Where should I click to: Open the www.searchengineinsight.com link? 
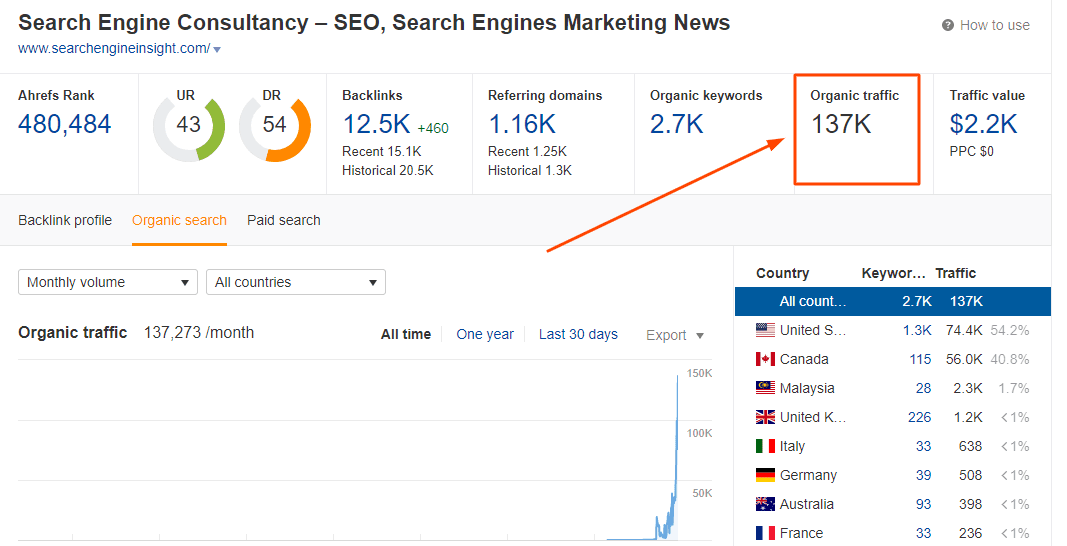click(114, 48)
